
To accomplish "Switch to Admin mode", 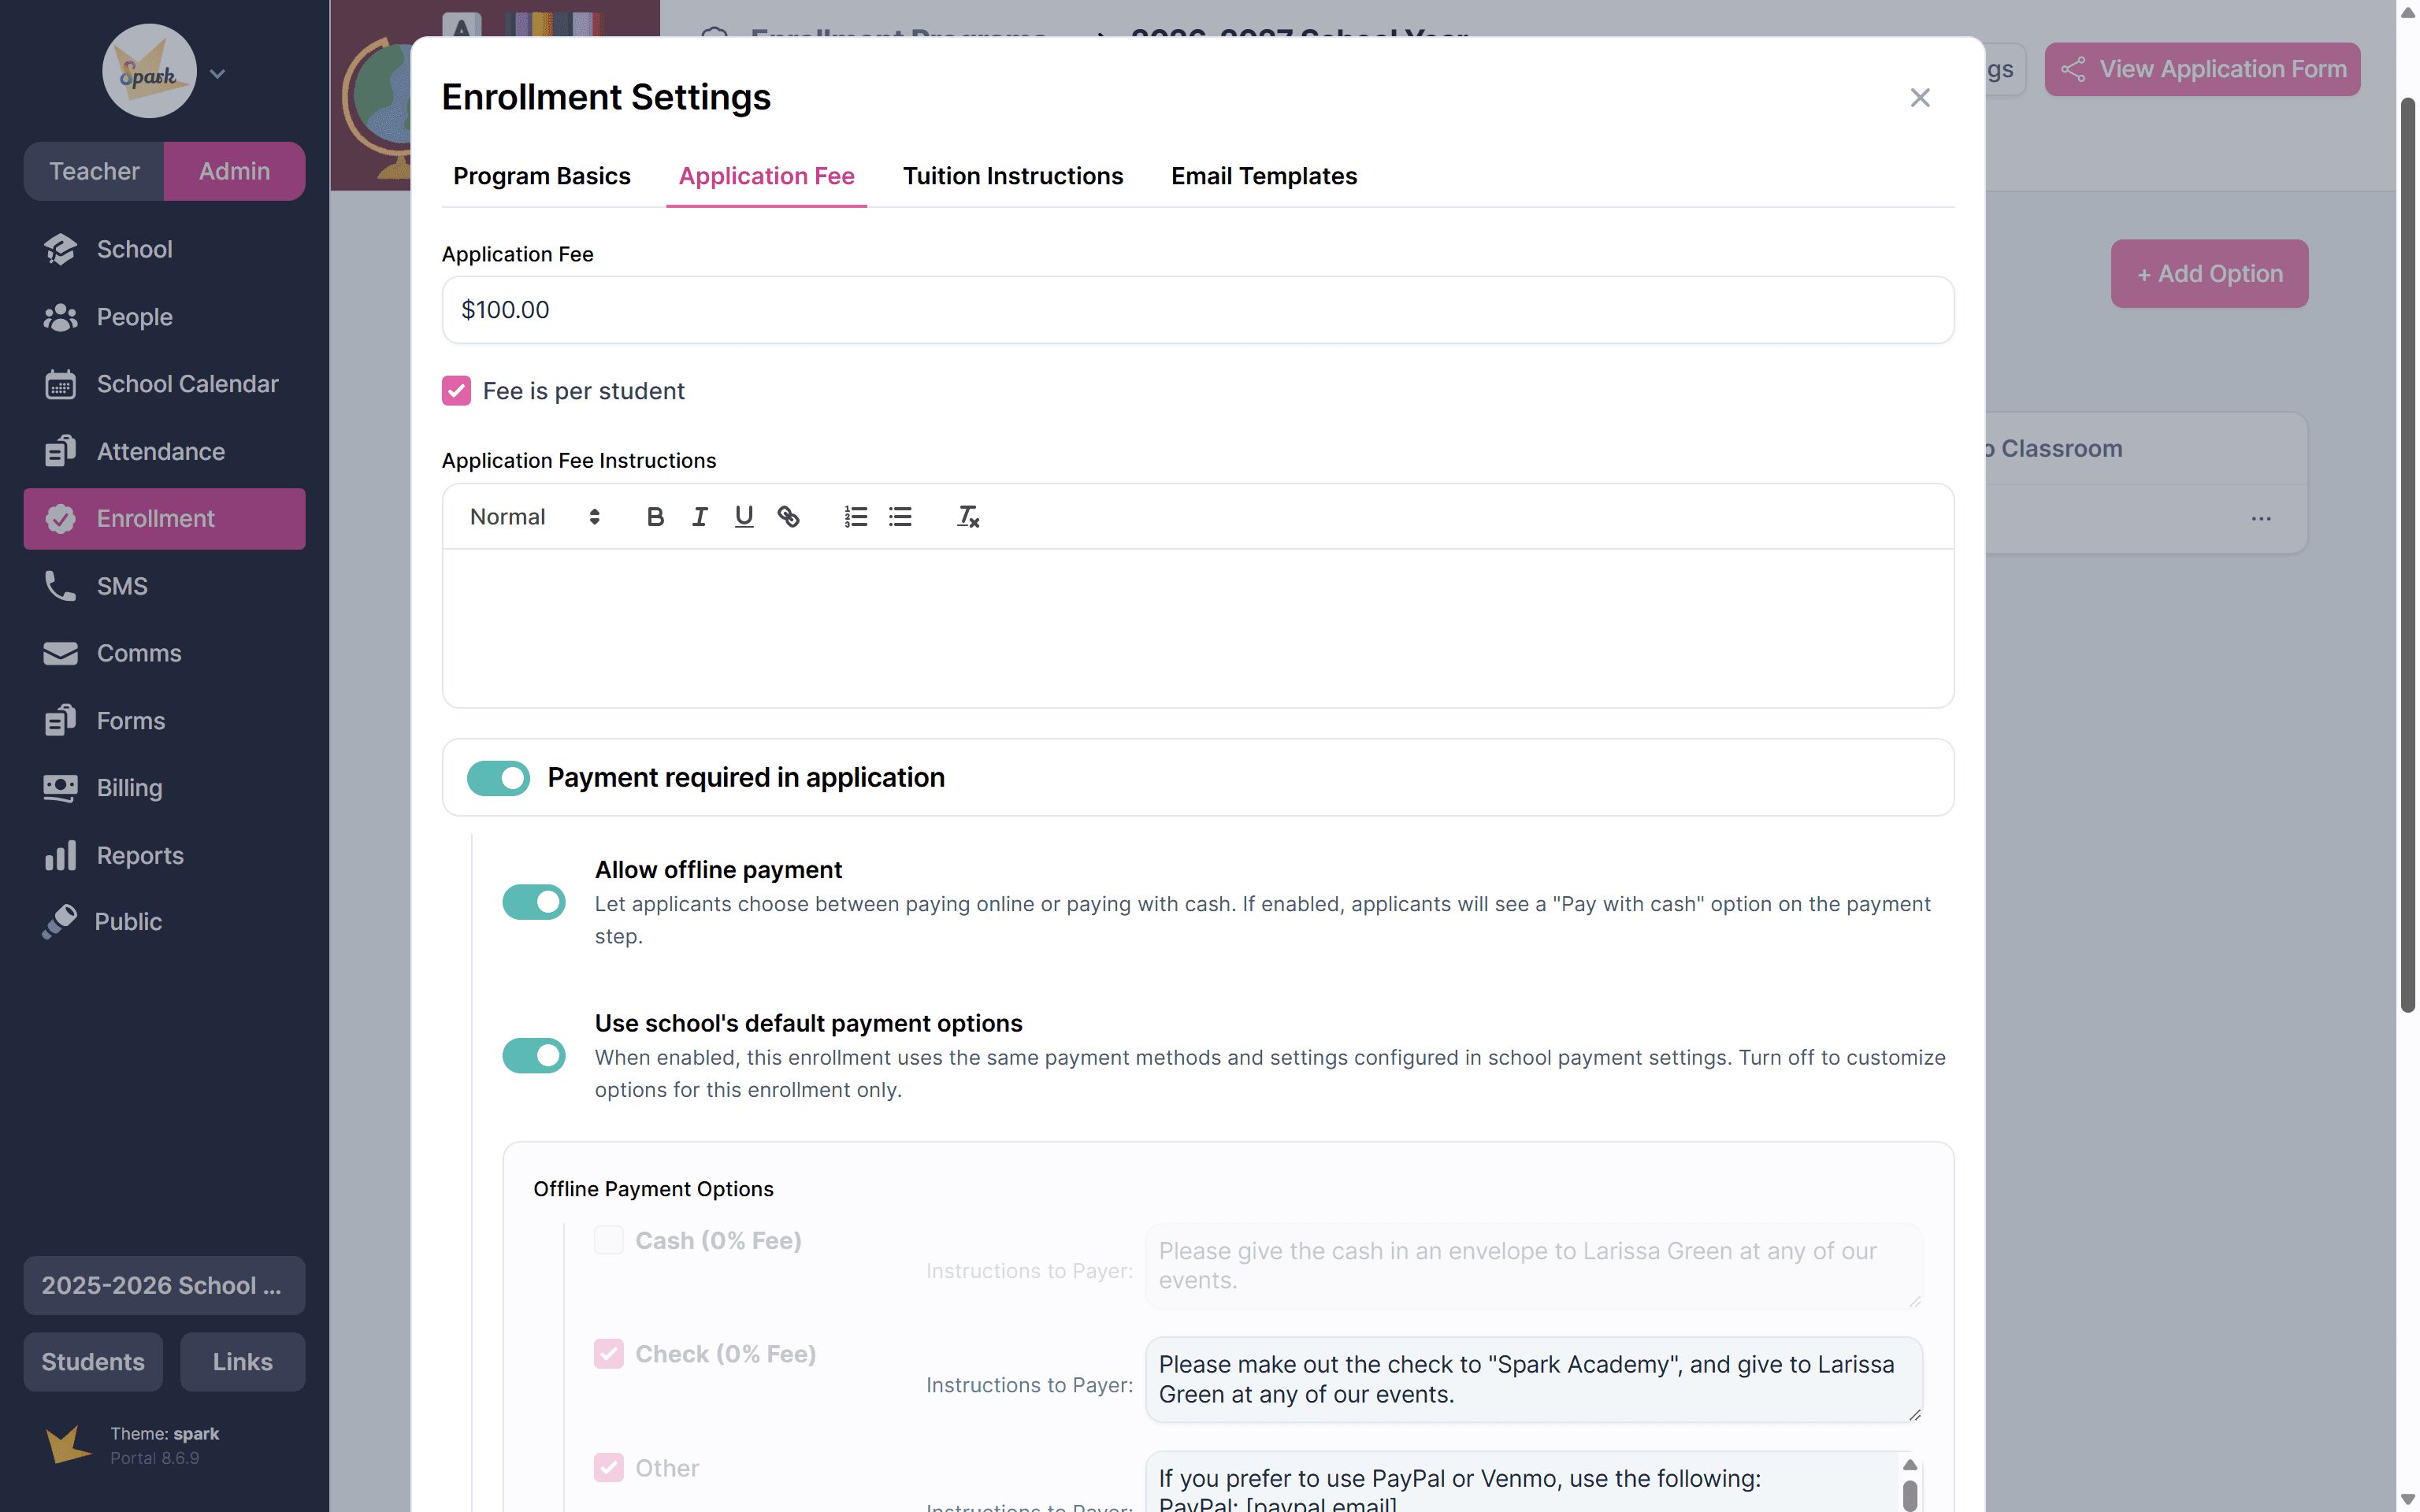I will point(234,171).
